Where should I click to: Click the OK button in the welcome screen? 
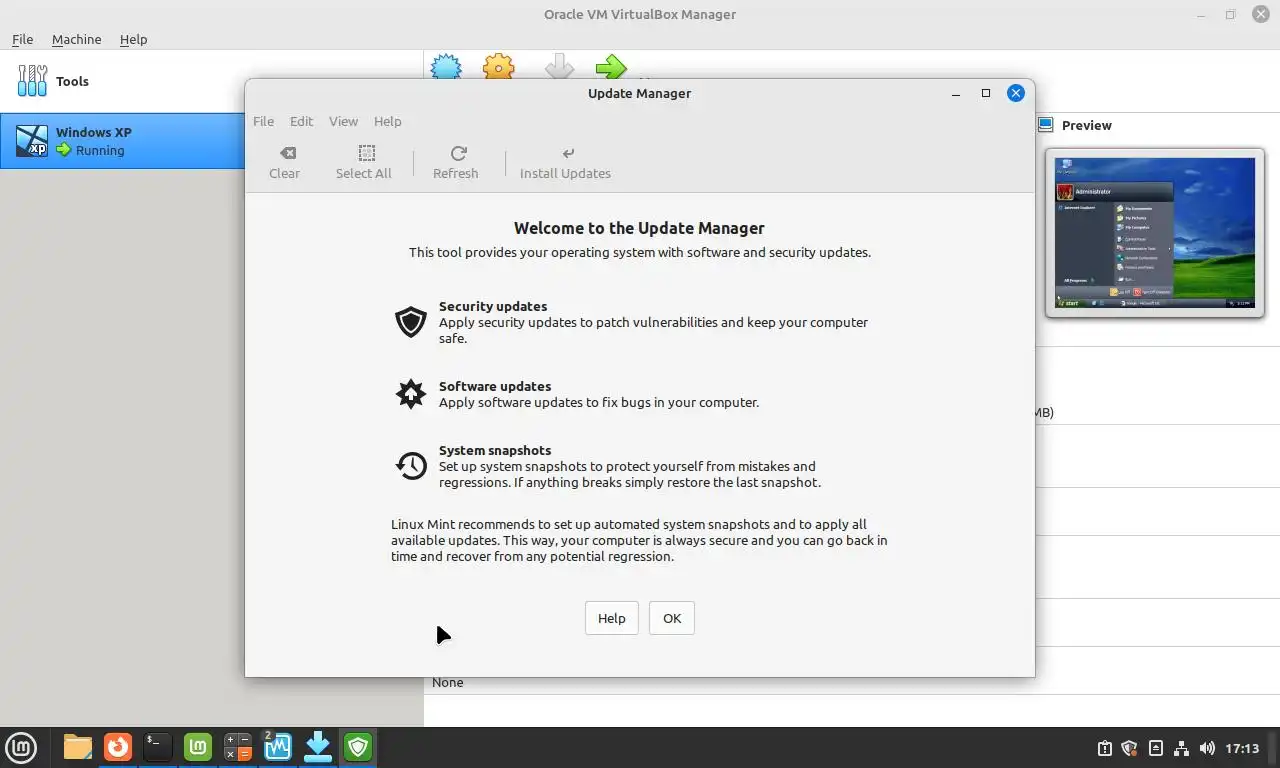point(672,618)
